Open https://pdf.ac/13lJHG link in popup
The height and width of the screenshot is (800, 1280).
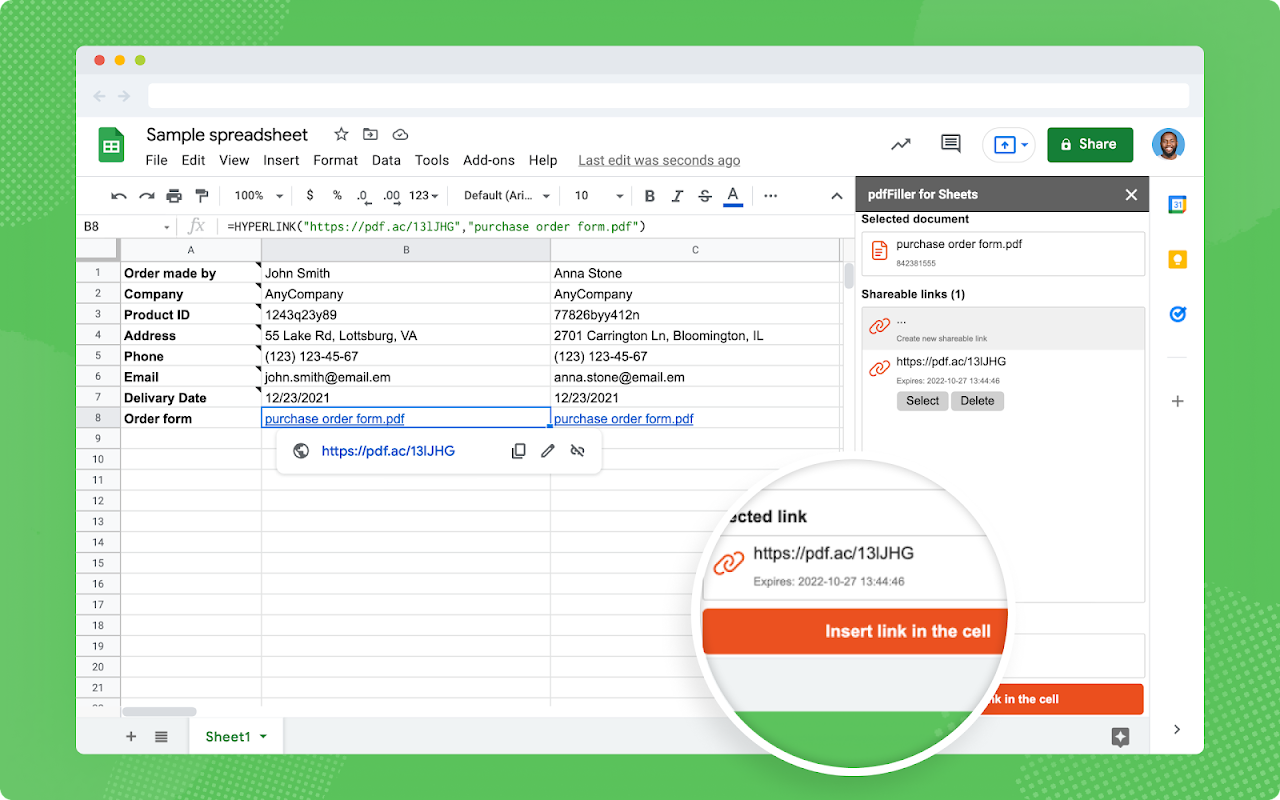click(x=388, y=451)
